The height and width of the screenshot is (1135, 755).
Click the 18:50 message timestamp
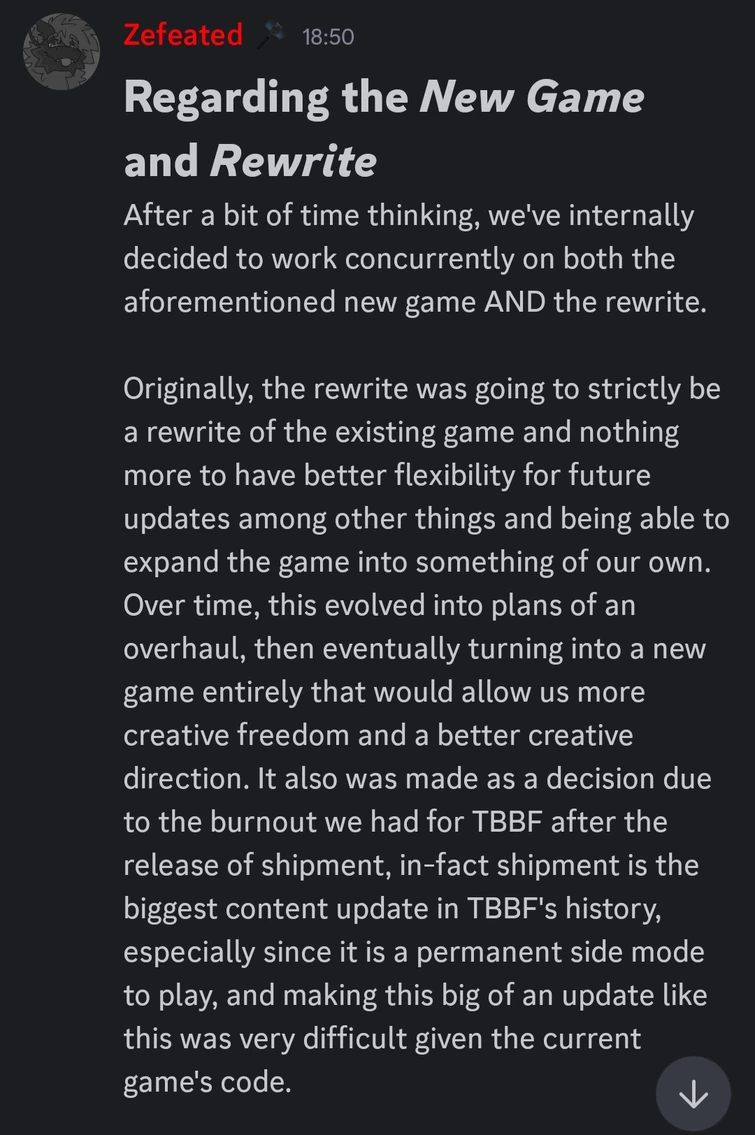pyautogui.click(x=327, y=37)
